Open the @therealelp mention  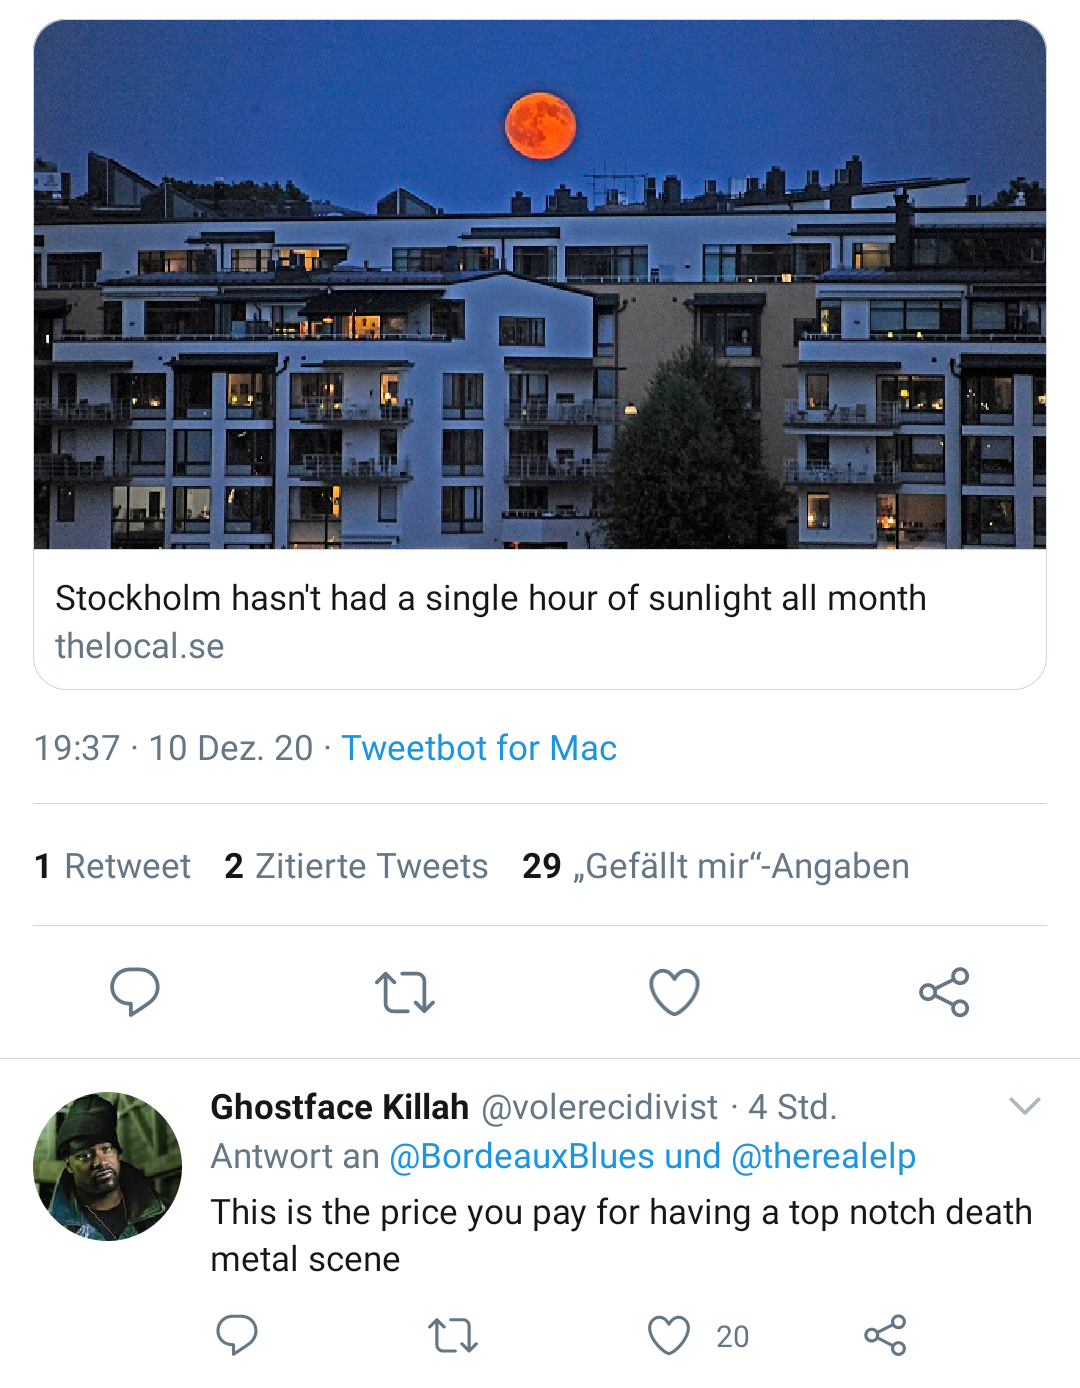coord(824,1157)
